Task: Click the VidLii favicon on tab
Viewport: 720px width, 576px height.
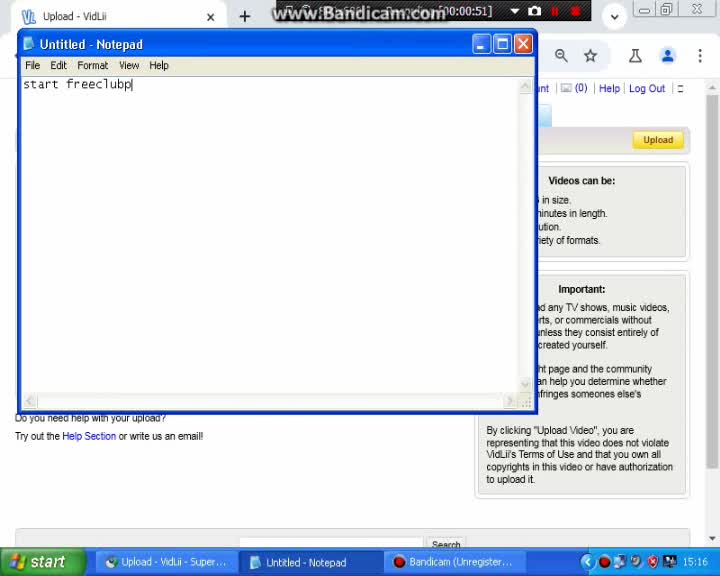Action: tap(28, 17)
